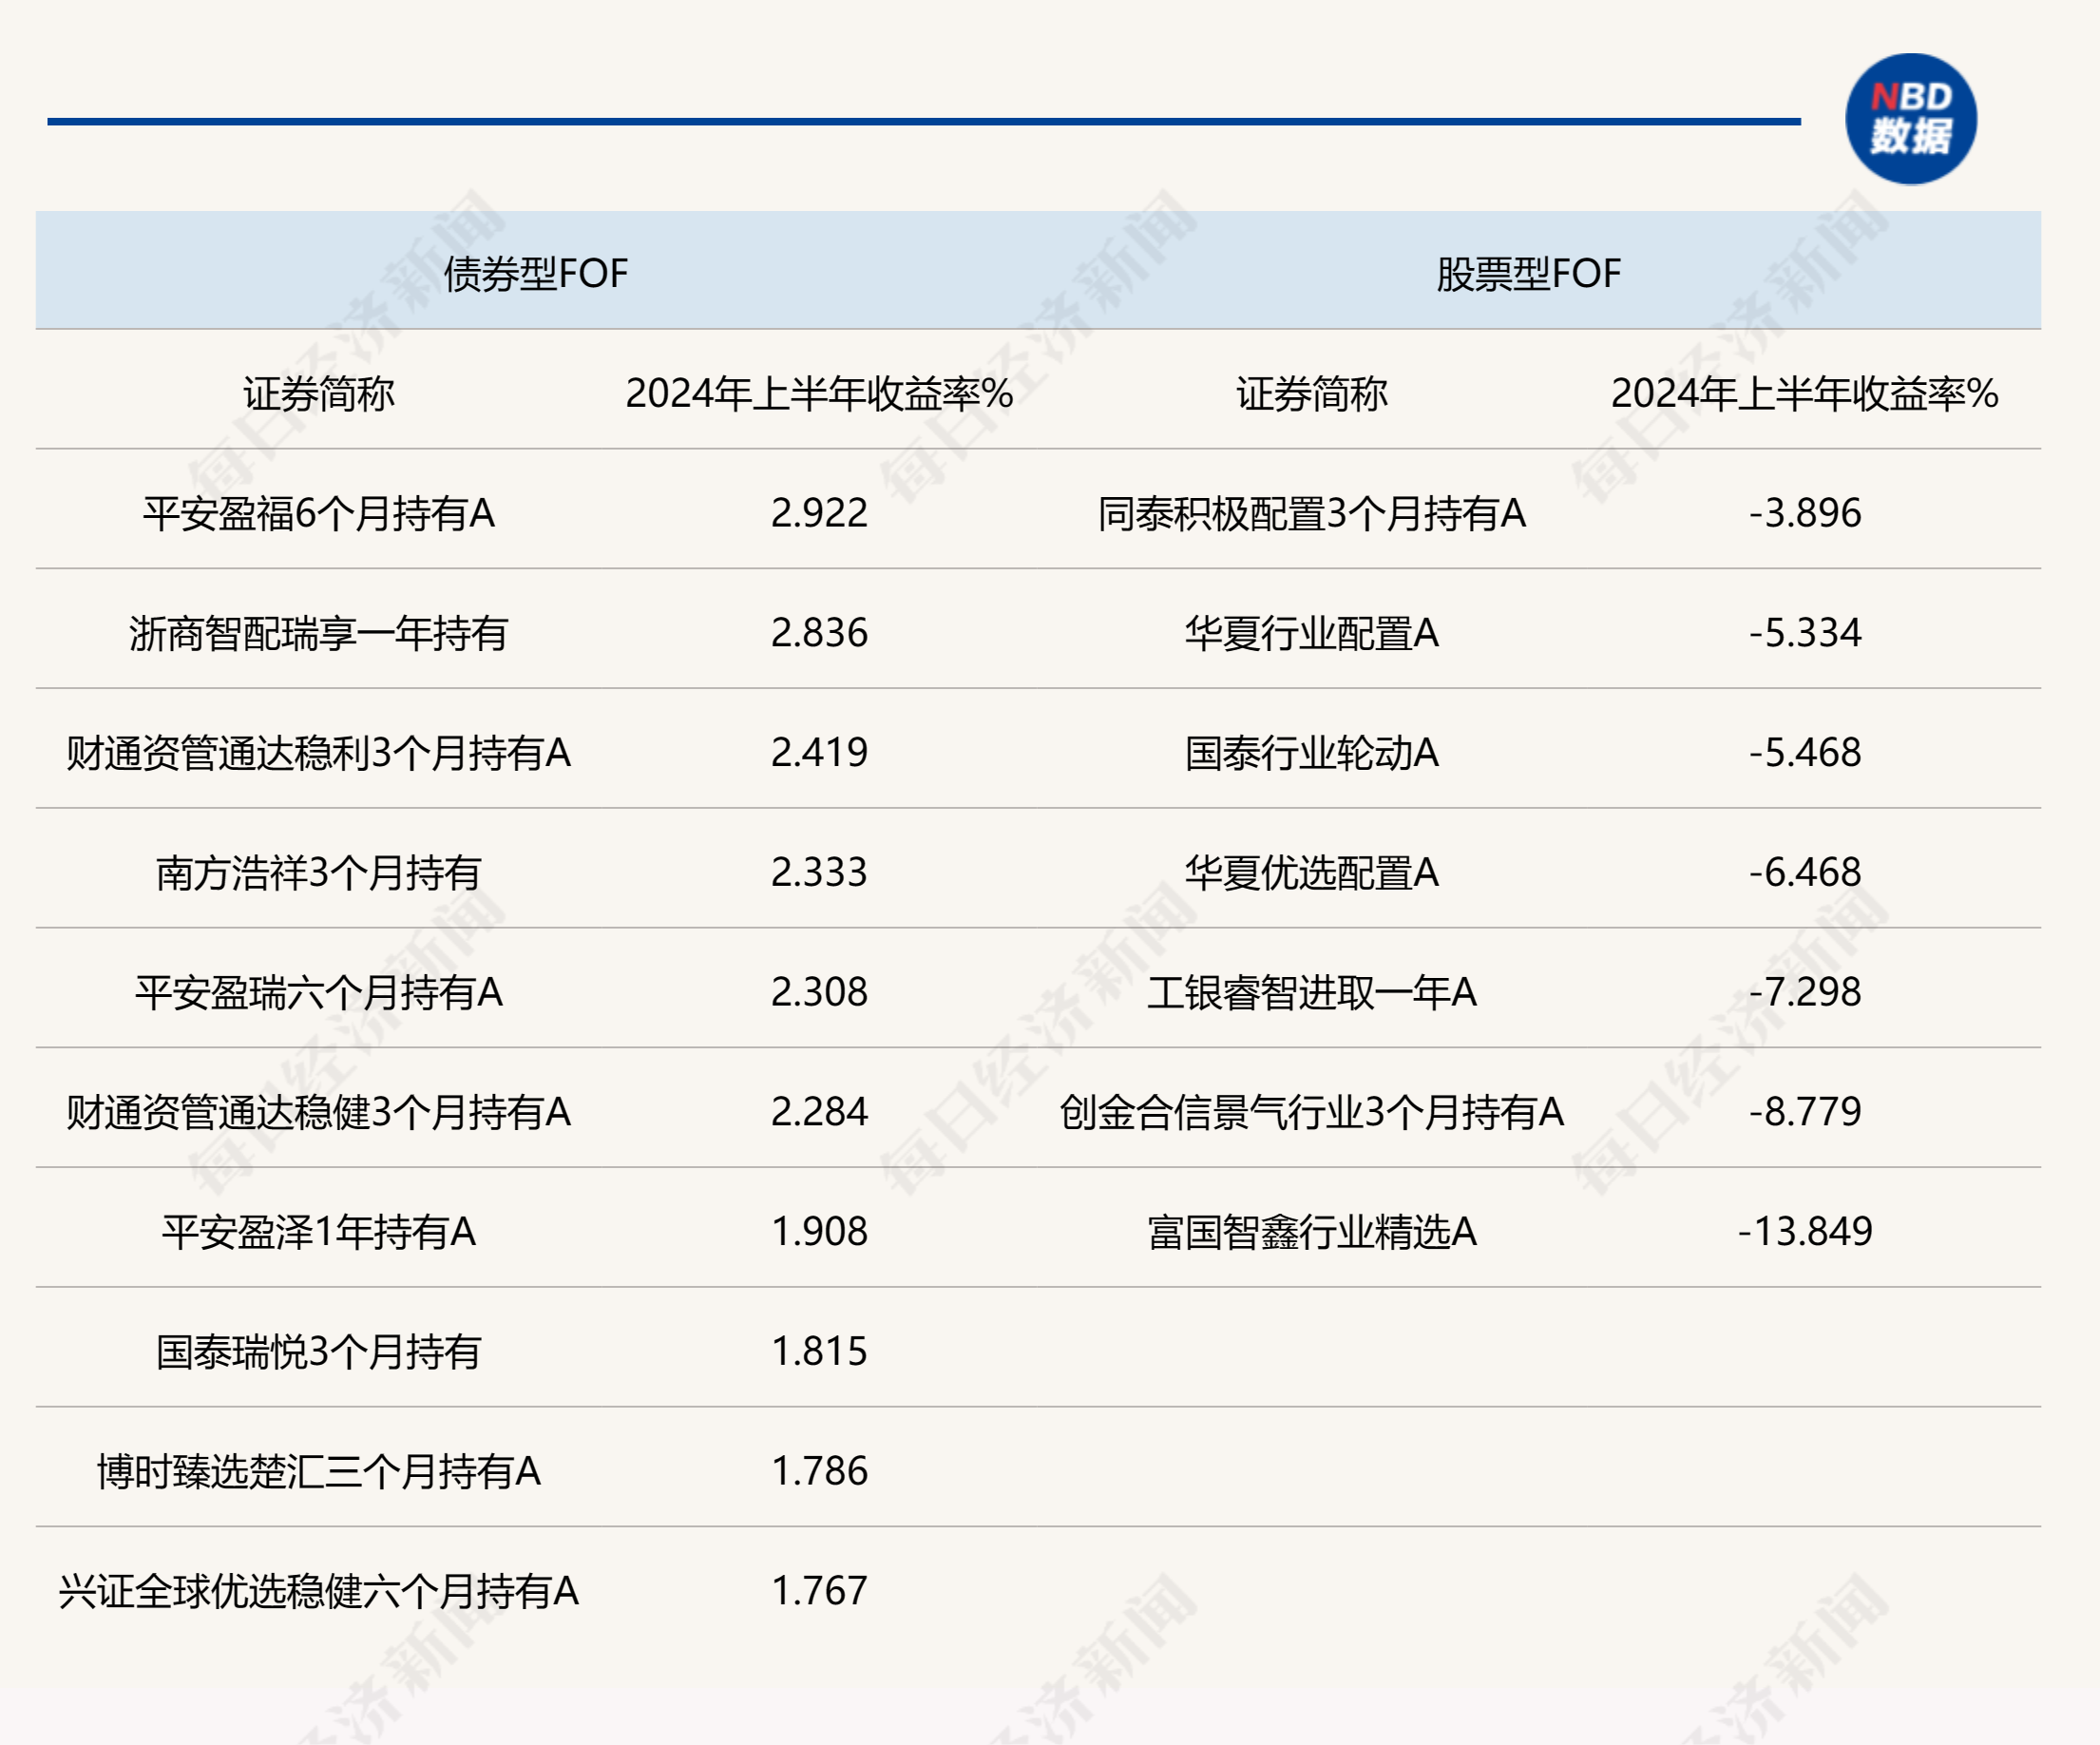This screenshot has height=1745, width=2100.
Task: Select 创金合信景气行业3个月持有A fund name
Action: [1311, 1112]
